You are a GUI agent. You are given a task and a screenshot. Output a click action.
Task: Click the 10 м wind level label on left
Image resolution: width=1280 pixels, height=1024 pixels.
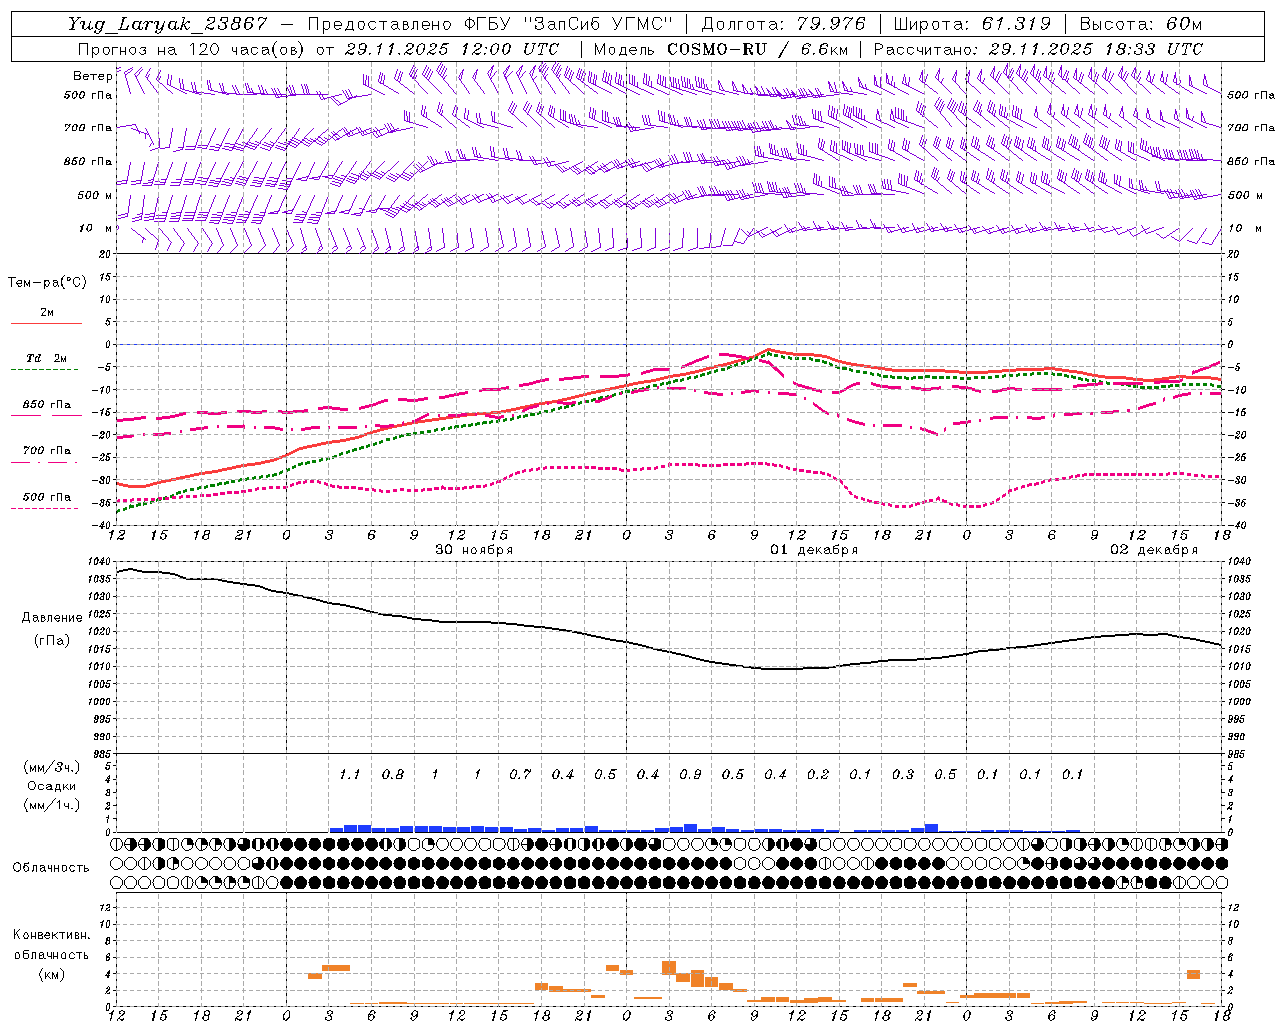(x=95, y=229)
